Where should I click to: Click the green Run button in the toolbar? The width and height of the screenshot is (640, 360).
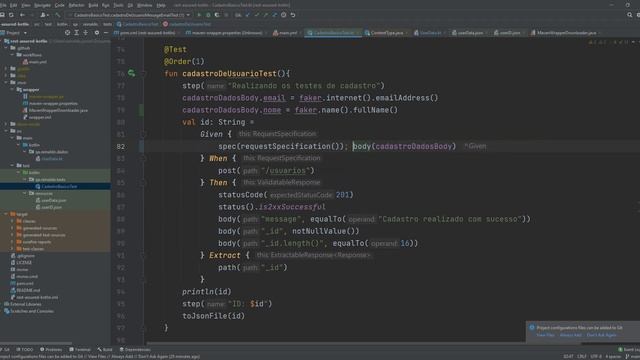point(199,15)
